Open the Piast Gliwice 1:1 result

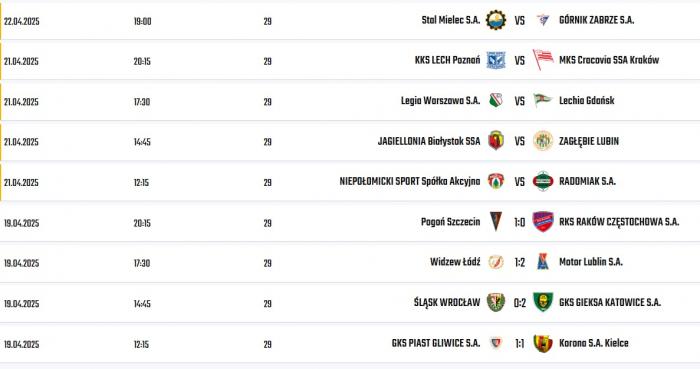click(x=519, y=344)
